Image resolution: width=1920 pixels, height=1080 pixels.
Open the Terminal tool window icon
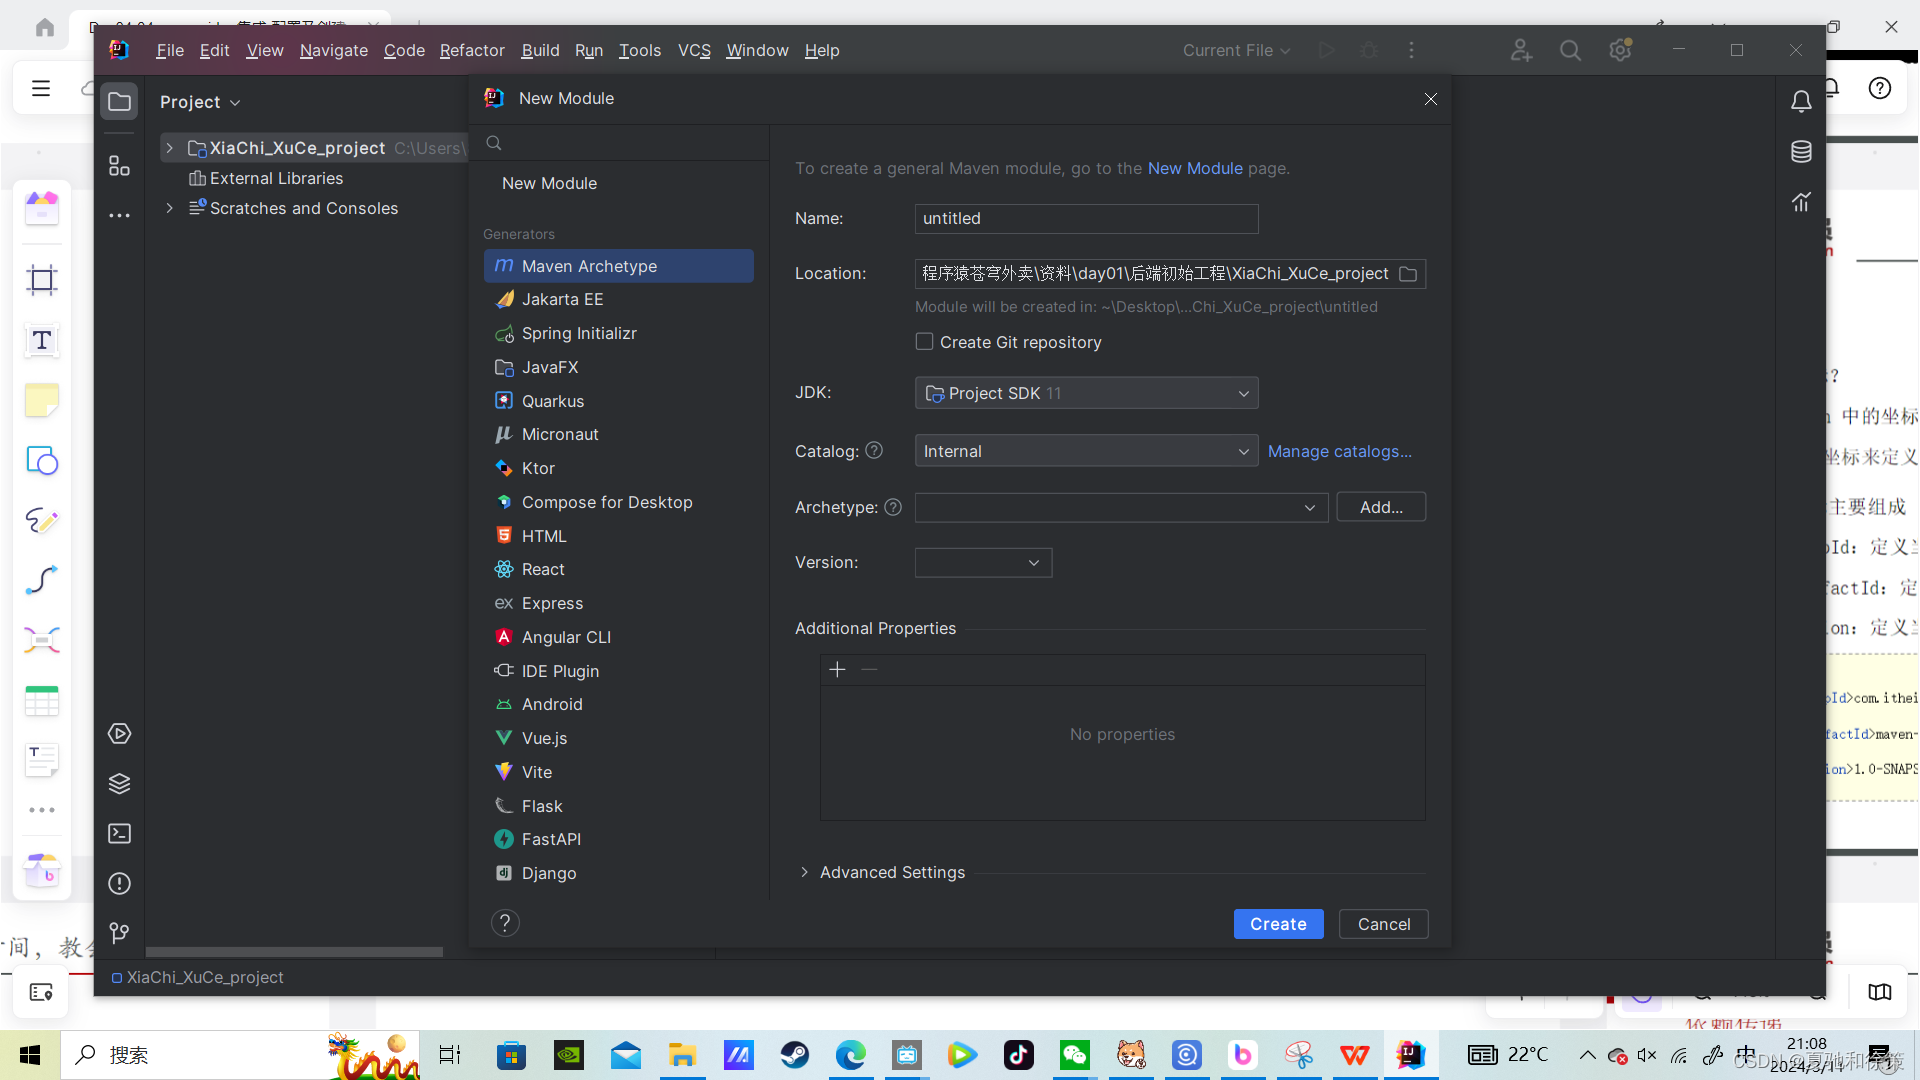pyautogui.click(x=119, y=834)
